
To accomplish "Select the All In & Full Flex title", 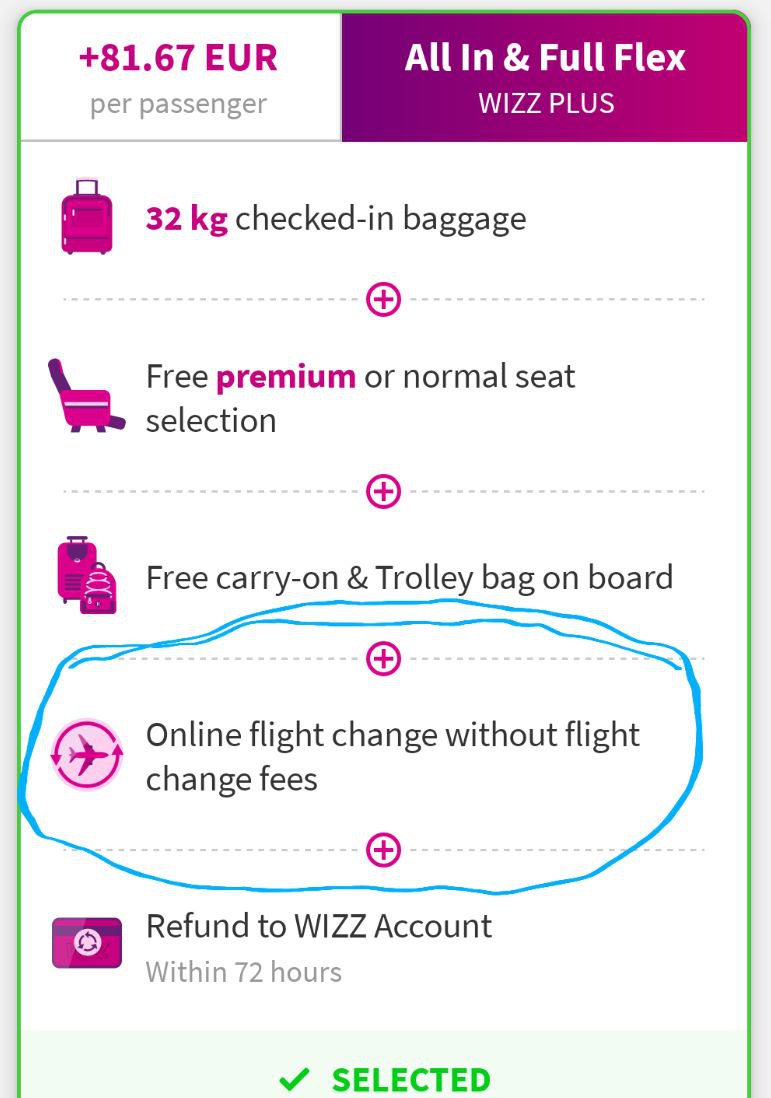I will (x=545, y=58).
